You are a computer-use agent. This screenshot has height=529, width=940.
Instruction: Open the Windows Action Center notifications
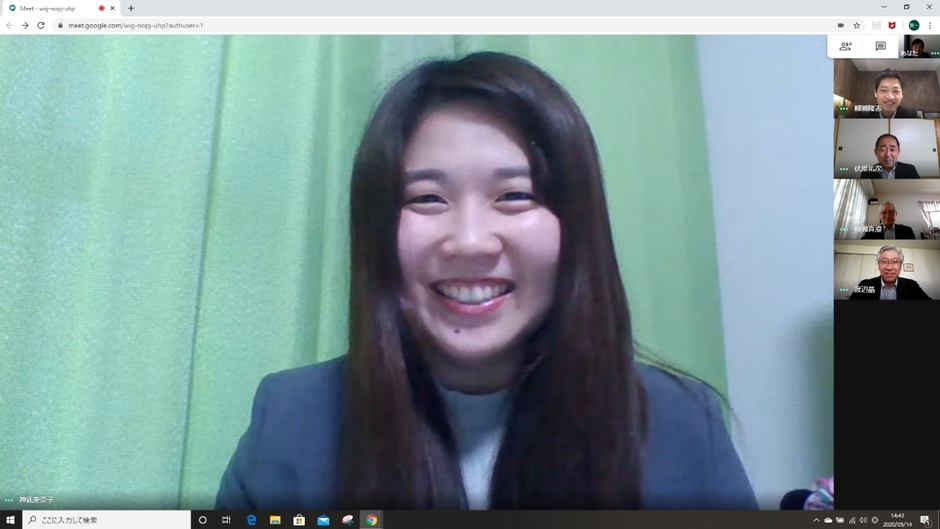coord(926,520)
